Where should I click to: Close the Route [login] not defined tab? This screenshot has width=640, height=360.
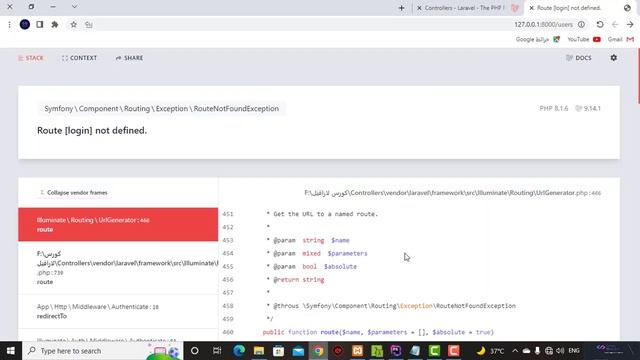(x=531, y=8)
